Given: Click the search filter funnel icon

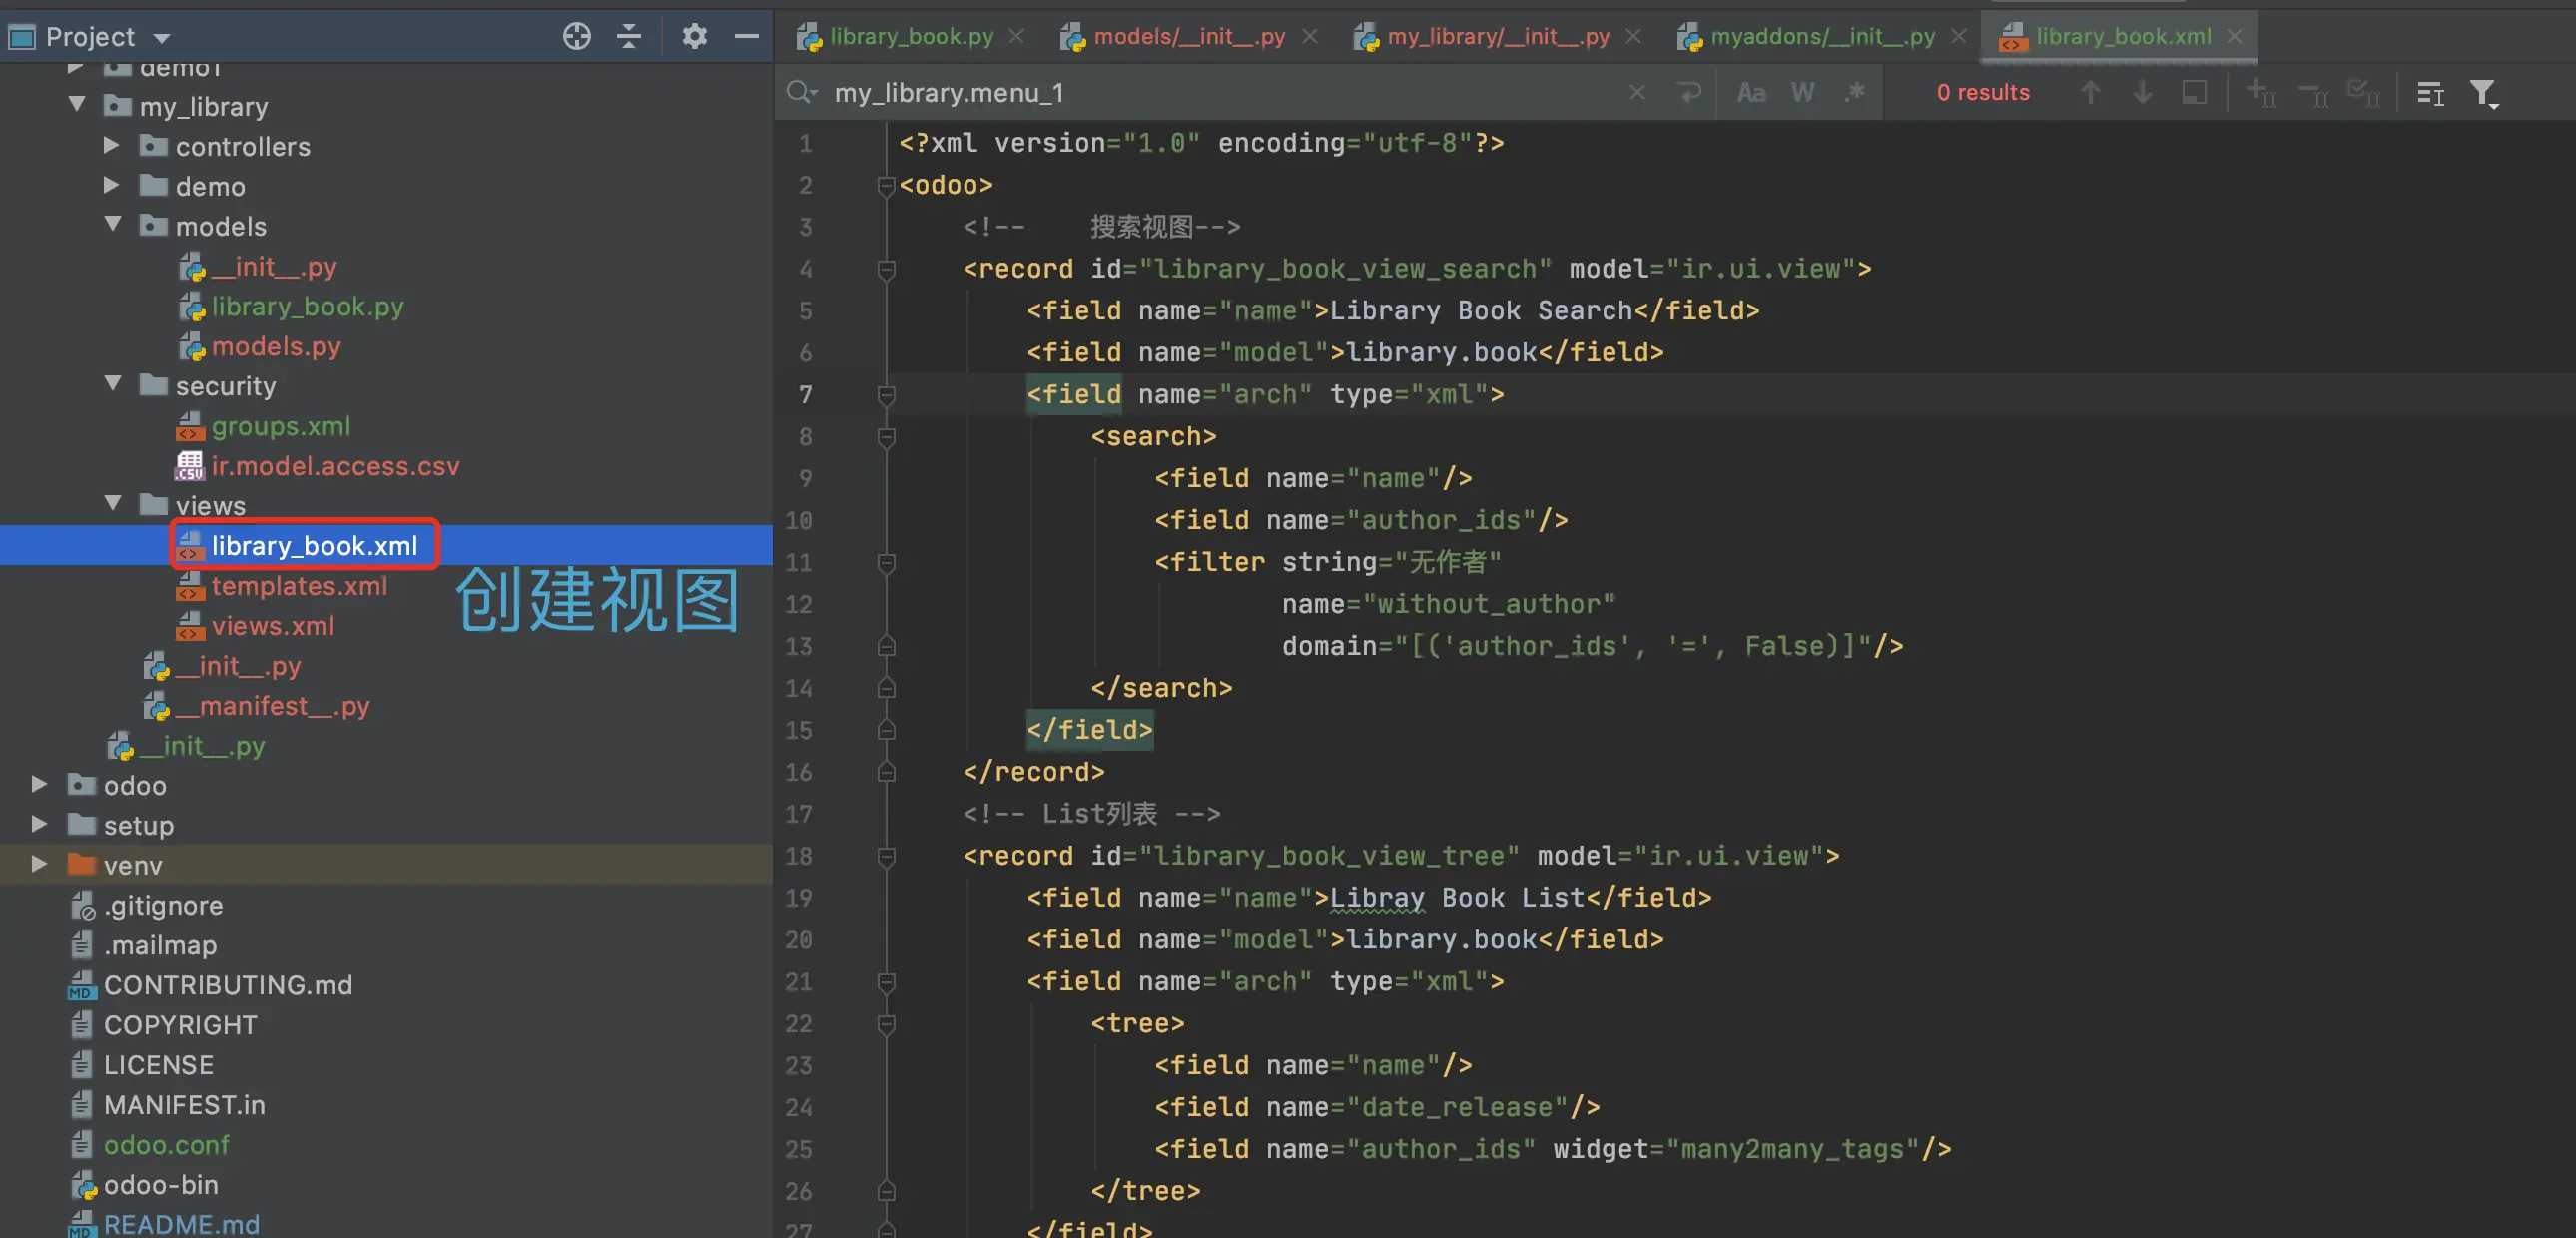Looking at the screenshot, I should click(2482, 93).
